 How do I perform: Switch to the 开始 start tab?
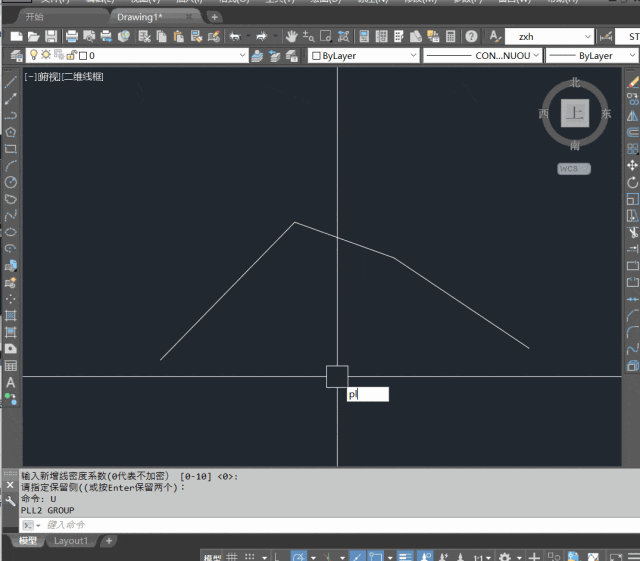point(34,17)
